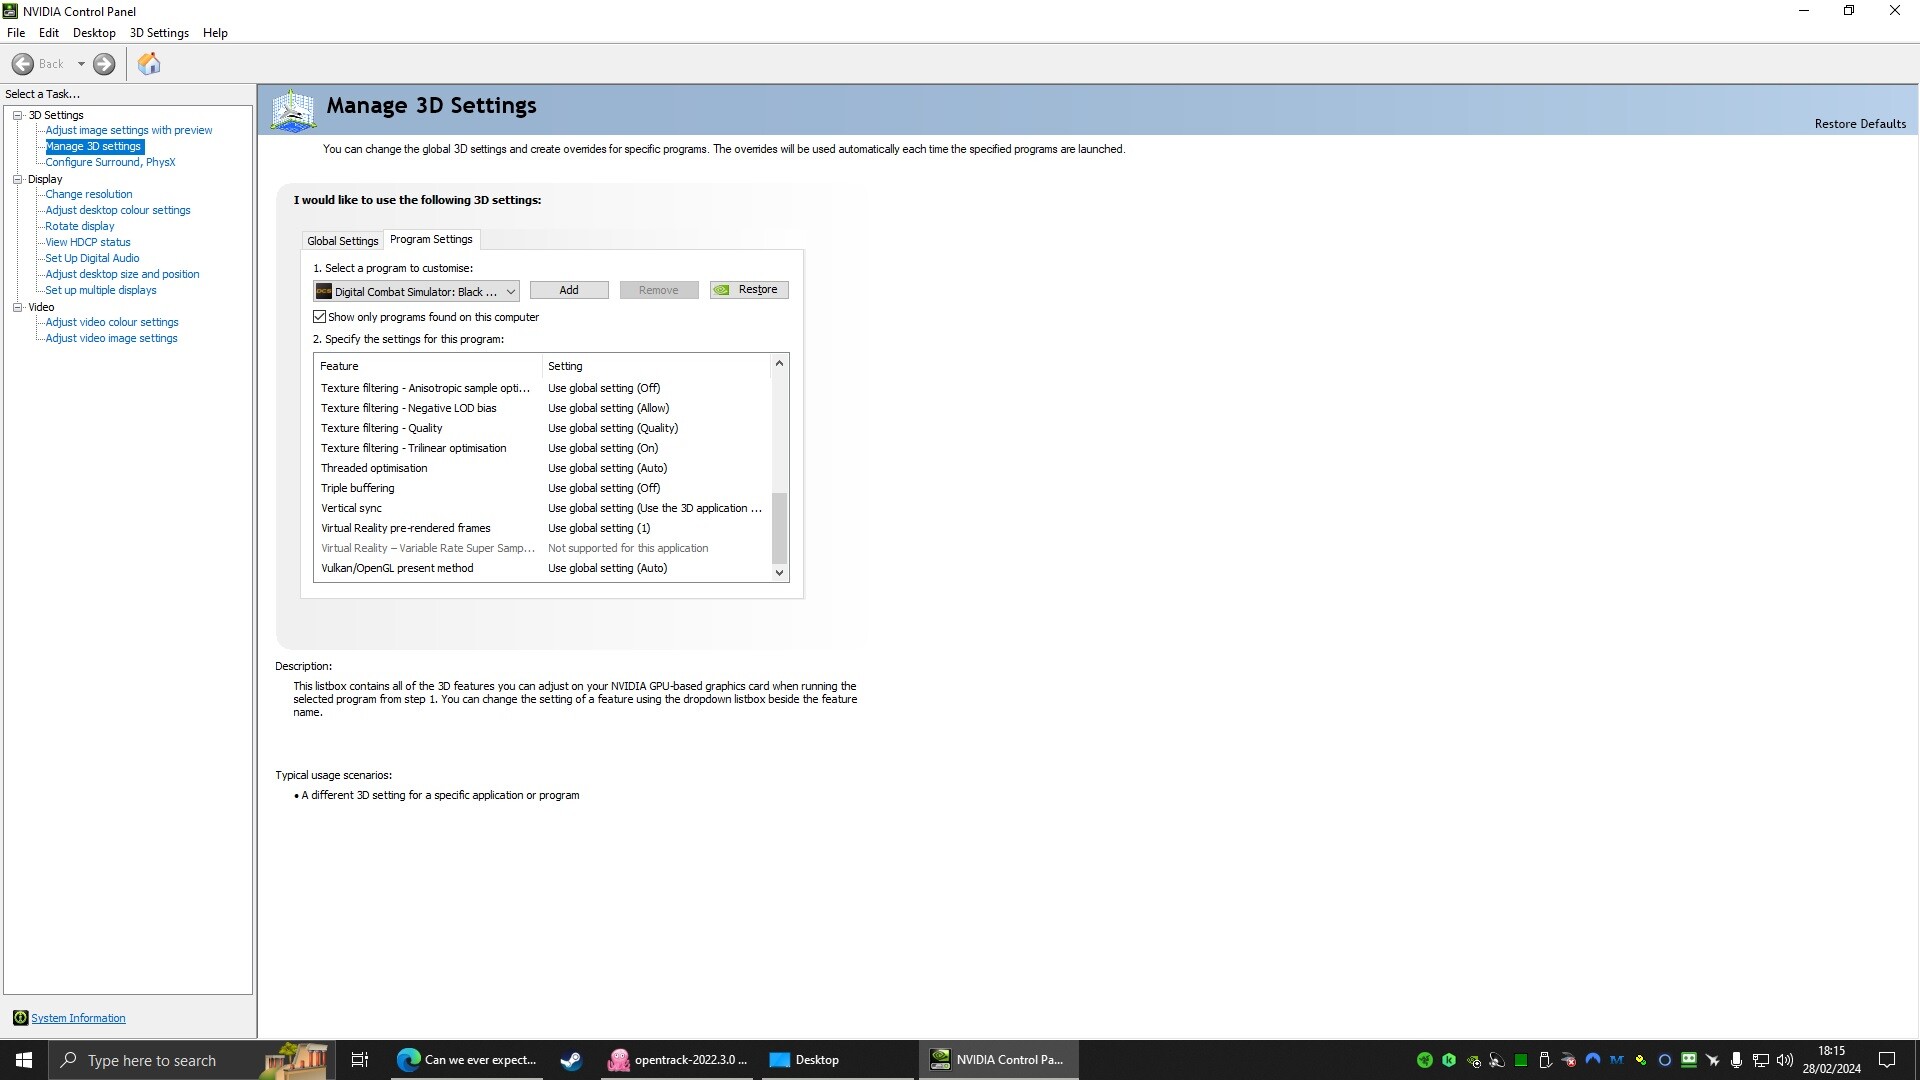Open Adjust video colour settings
This screenshot has height=1080, width=1920.
tap(112, 322)
